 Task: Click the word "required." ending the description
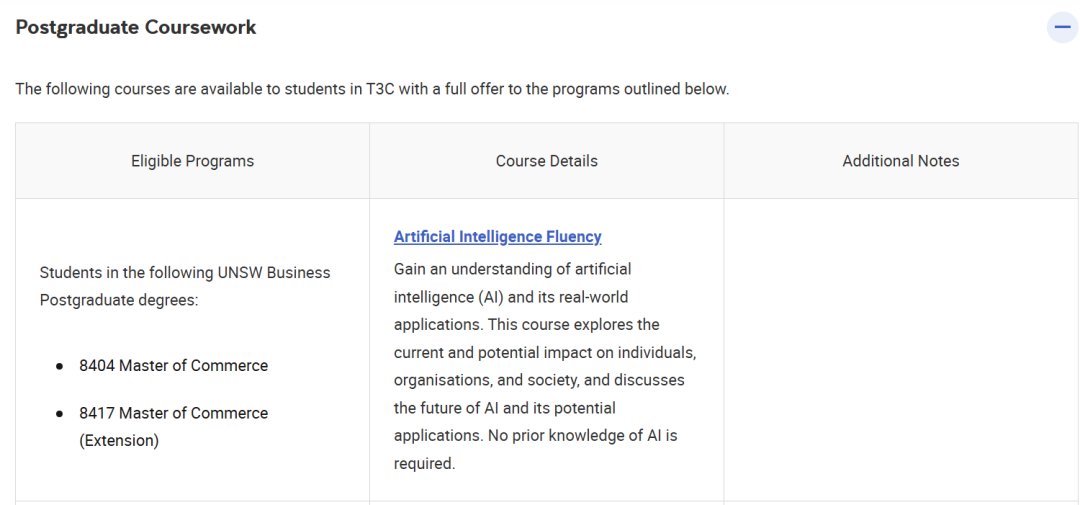point(424,464)
